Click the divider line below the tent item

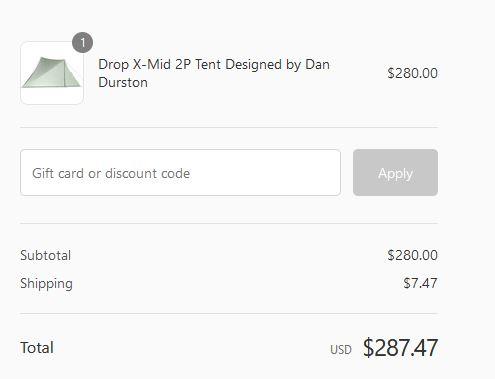coord(229,127)
